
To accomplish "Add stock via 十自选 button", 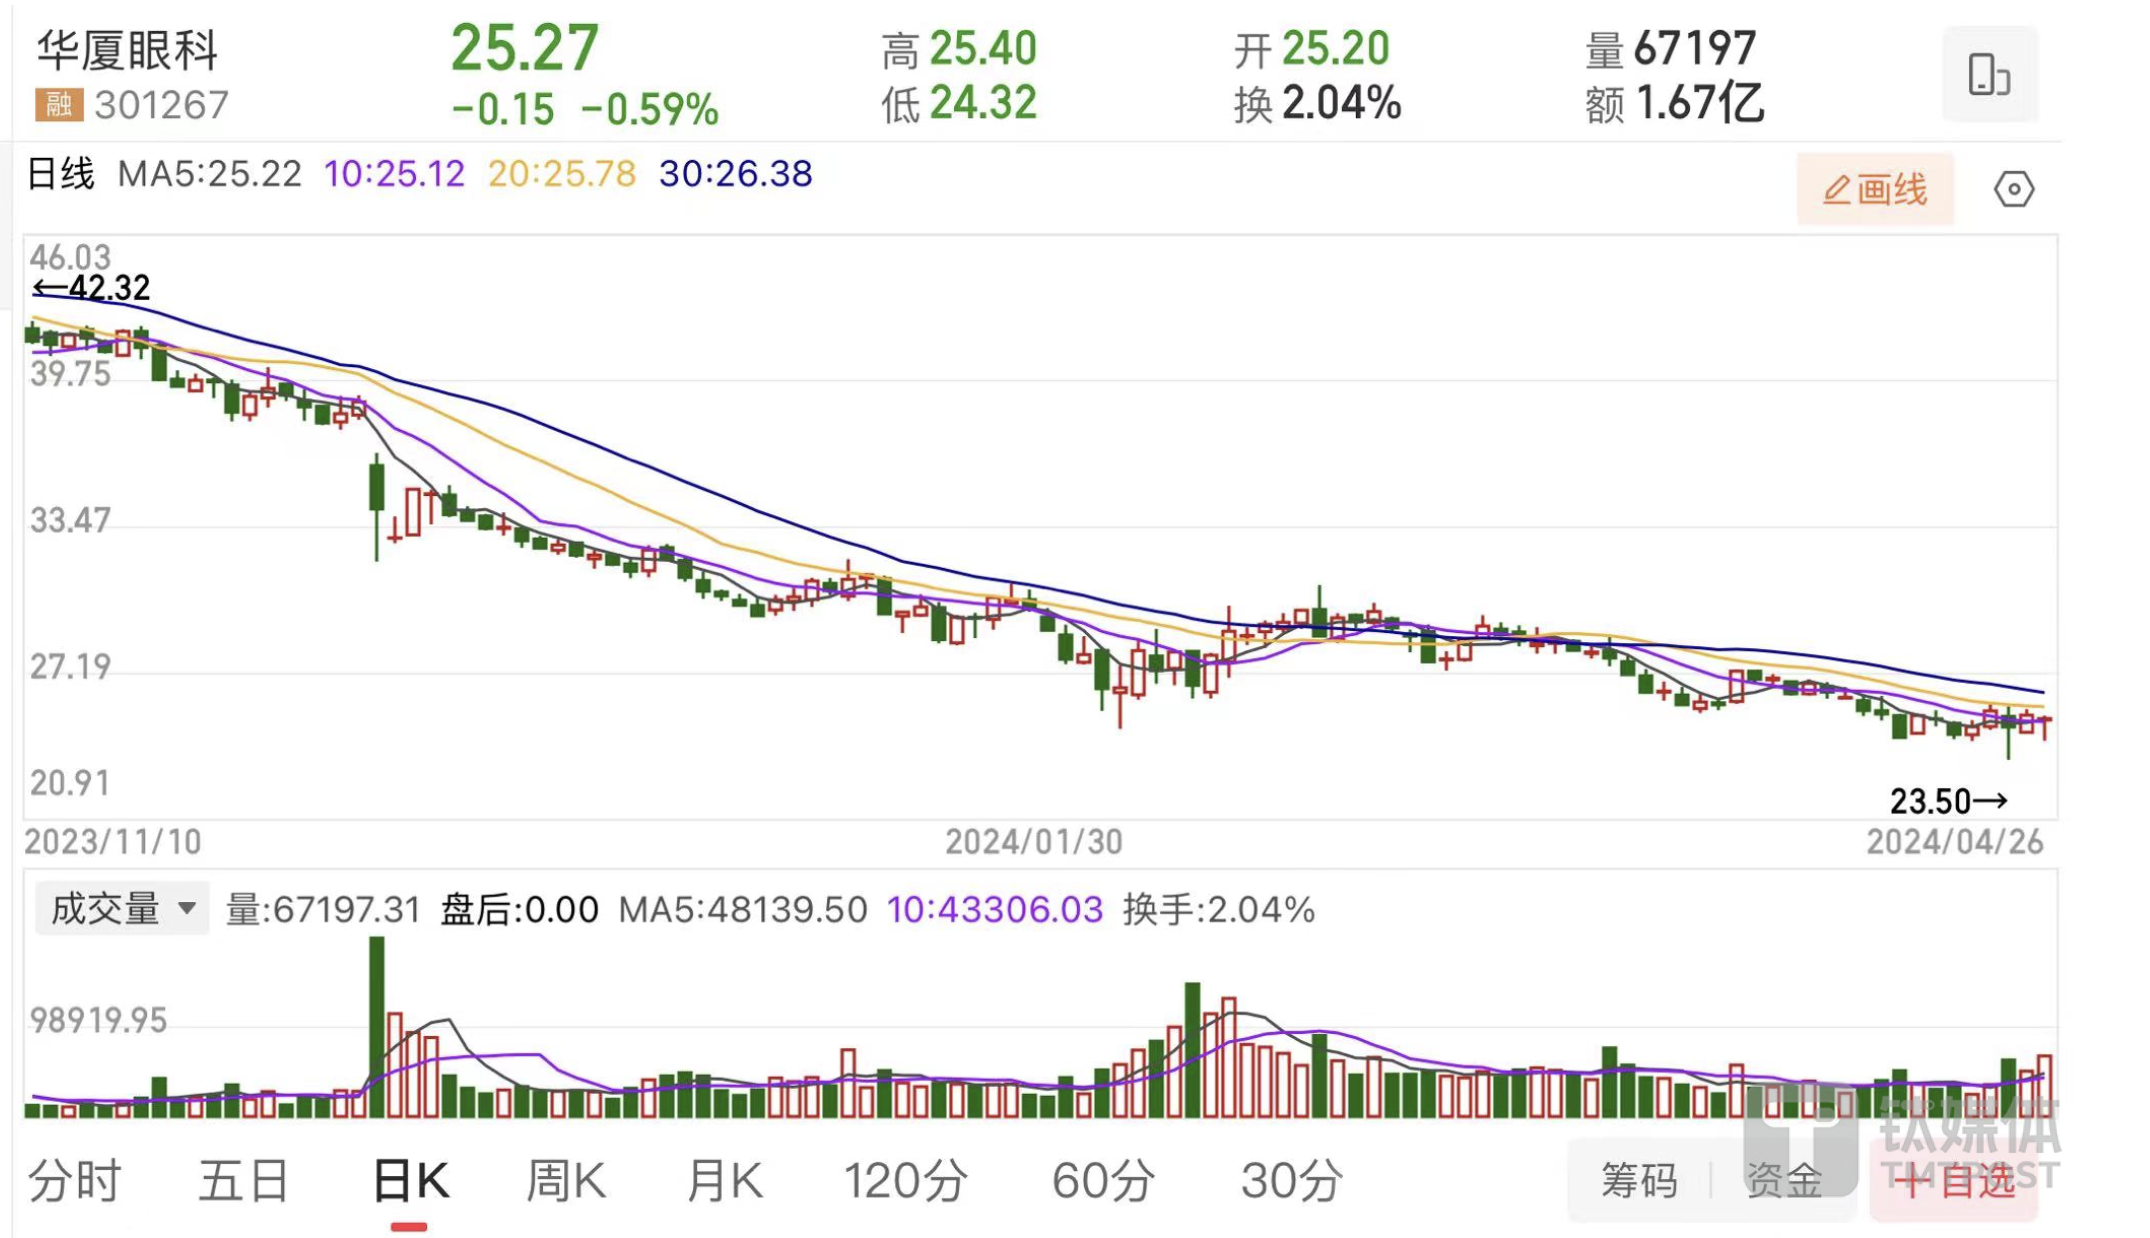I will point(1954,1182).
